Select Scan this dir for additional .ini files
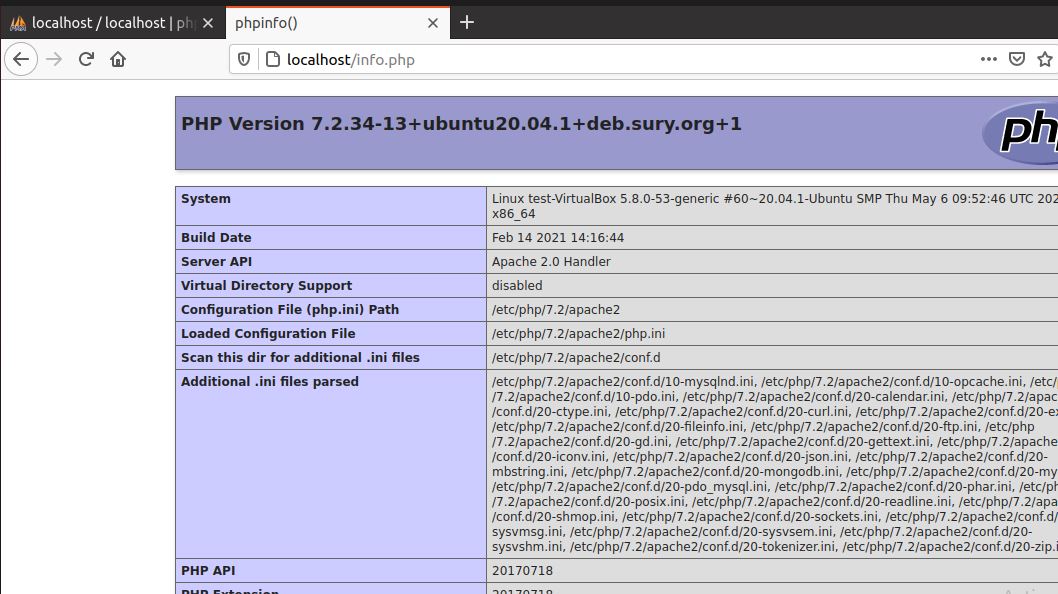The height and width of the screenshot is (594, 1058). coord(300,358)
